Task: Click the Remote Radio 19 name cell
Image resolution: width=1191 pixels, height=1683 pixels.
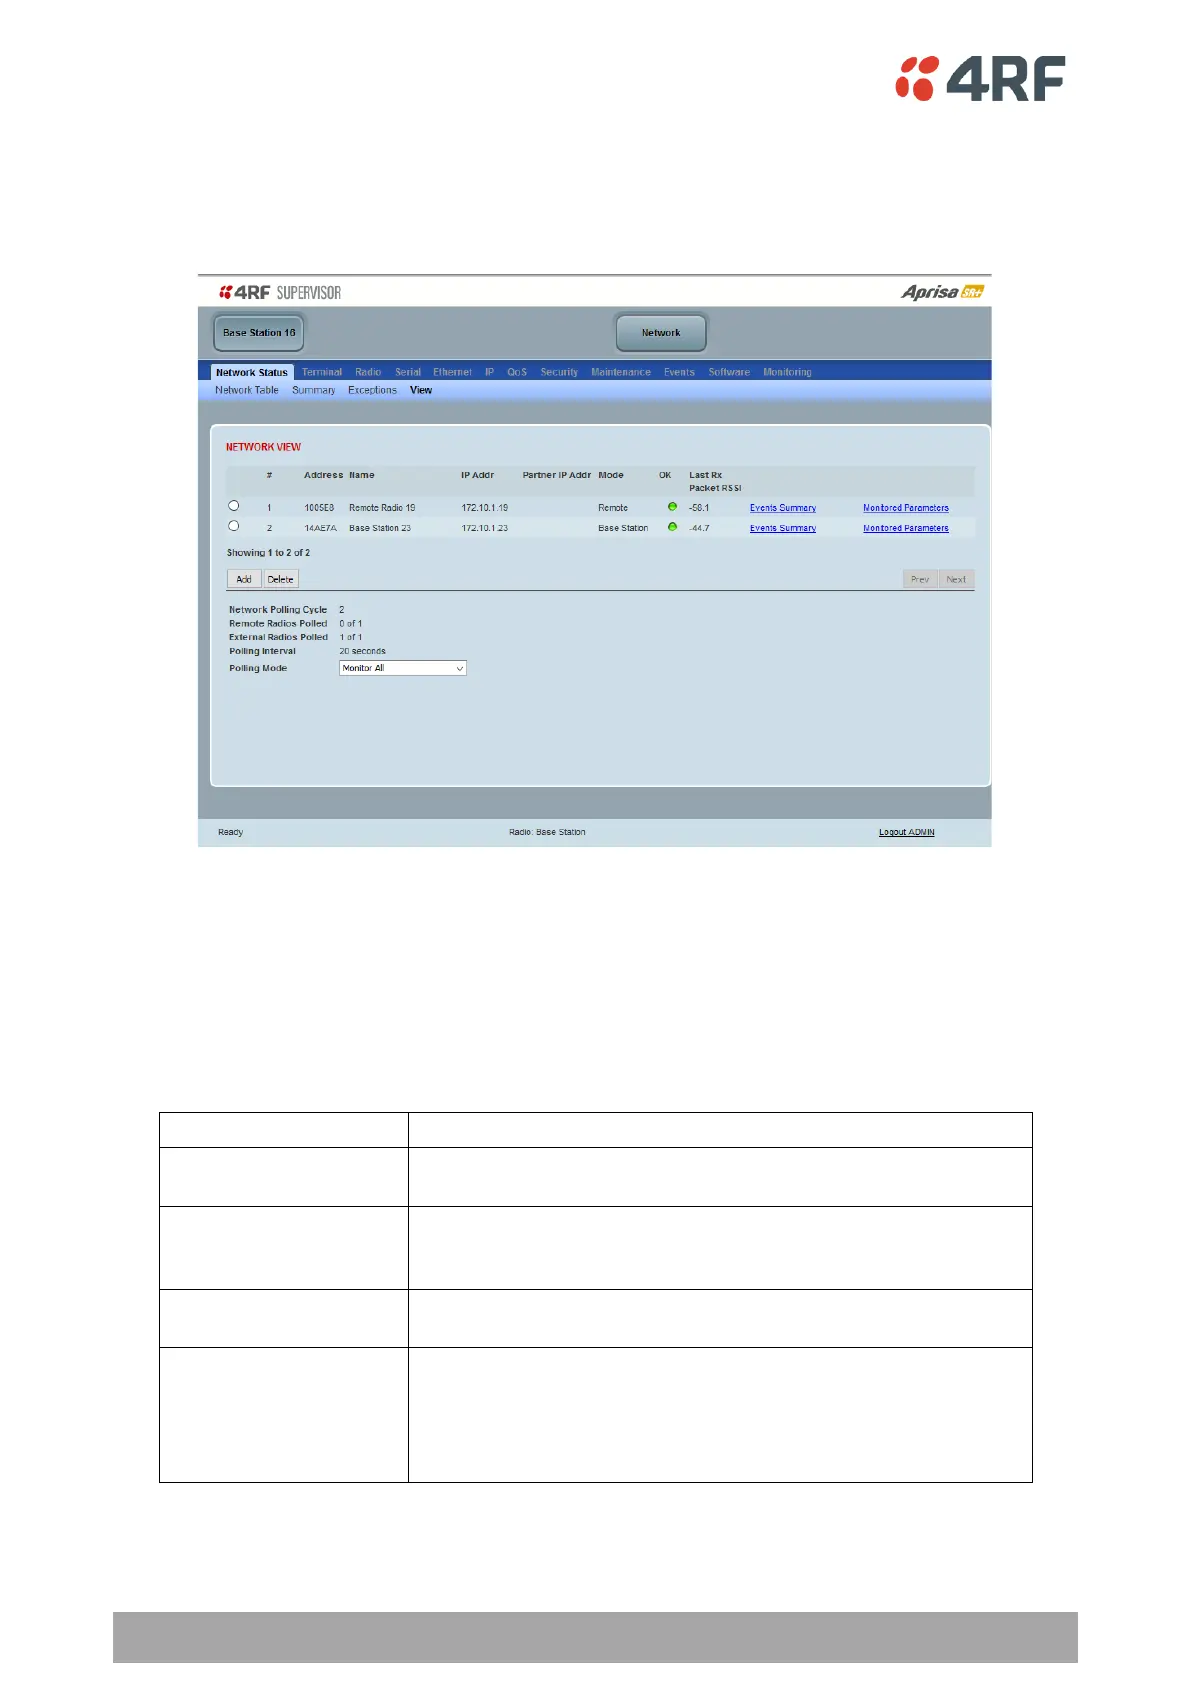Action: (x=382, y=508)
